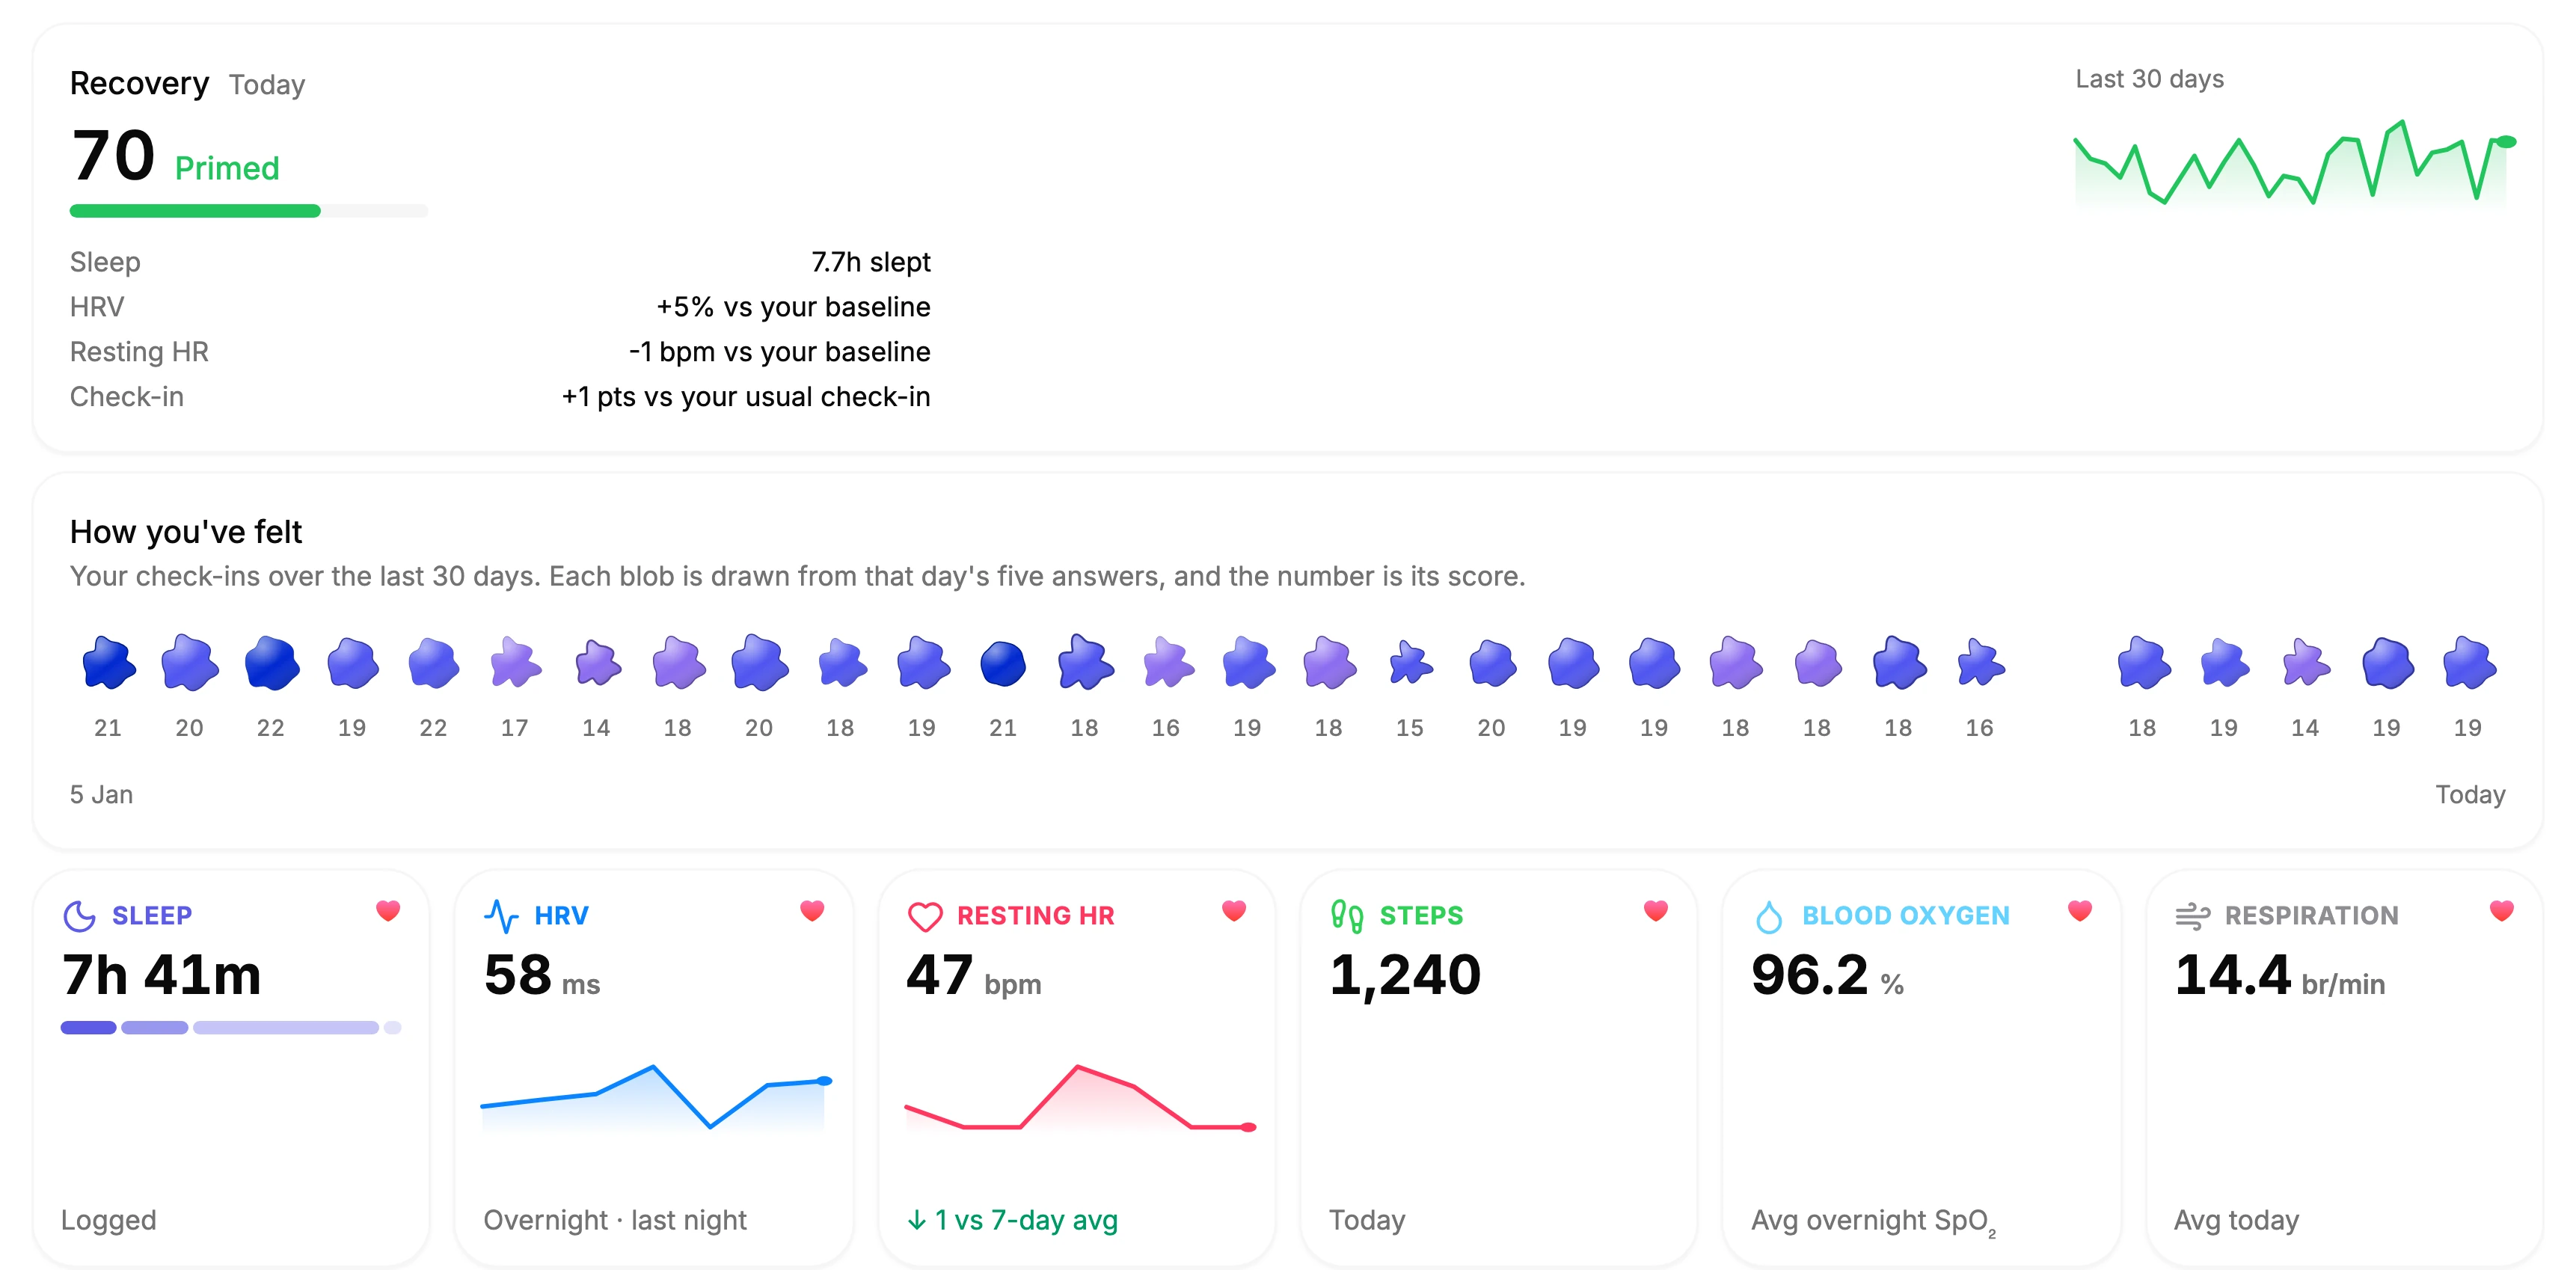Click the green recovery score progress bar
Viewport: 2576px width, 1270px height.
tap(249, 211)
